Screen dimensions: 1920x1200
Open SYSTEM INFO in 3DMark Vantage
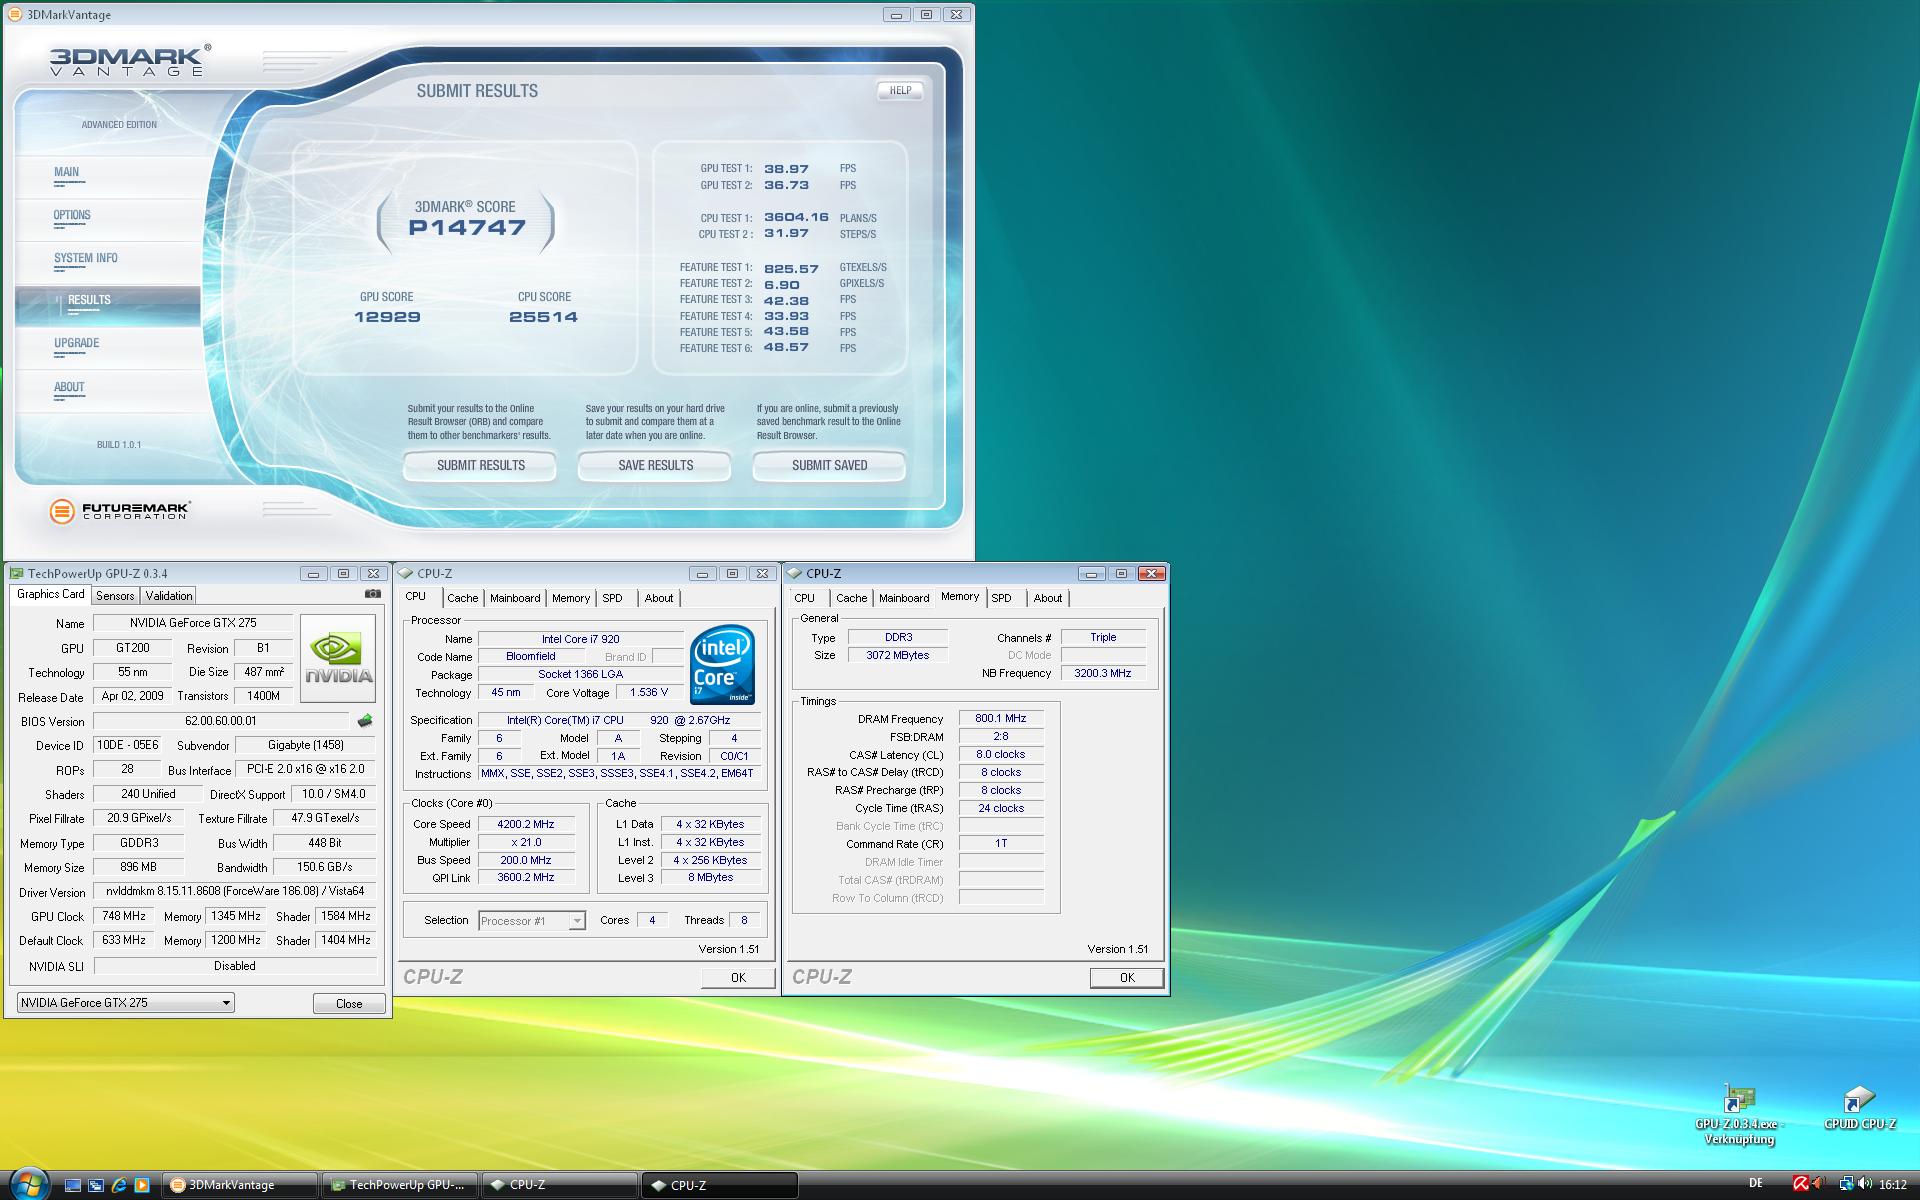pyautogui.click(x=86, y=258)
